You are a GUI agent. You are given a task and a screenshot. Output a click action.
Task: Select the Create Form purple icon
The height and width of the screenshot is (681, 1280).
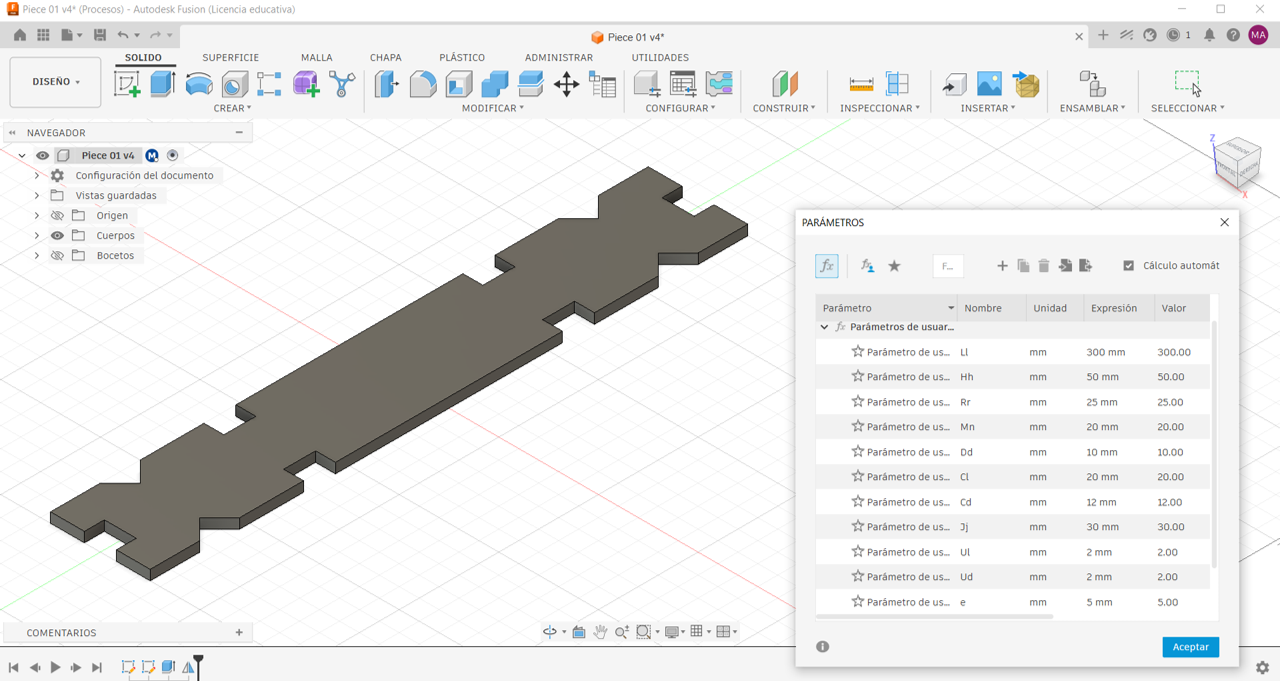click(306, 84)
